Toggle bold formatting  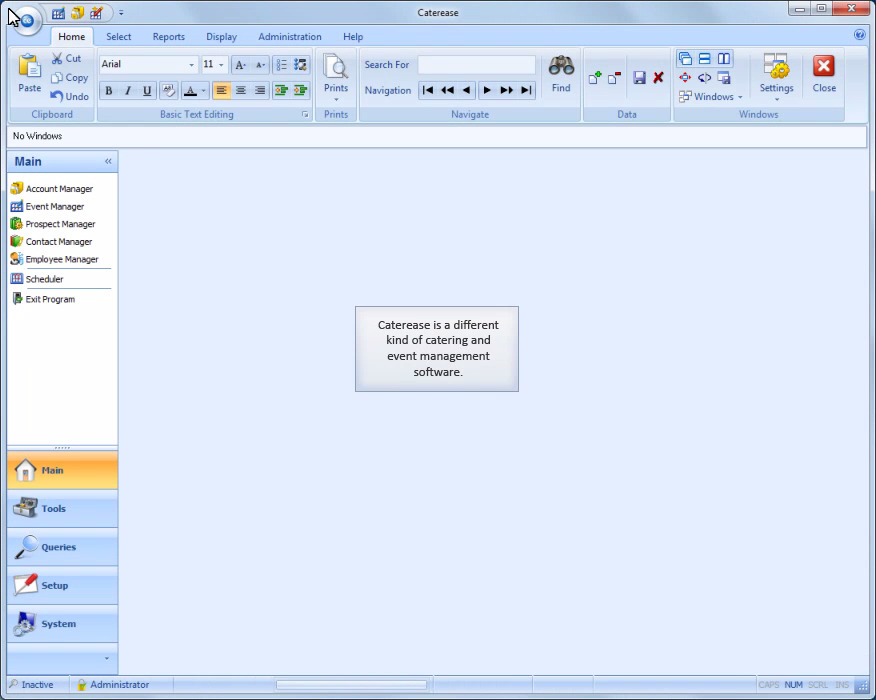pos(109,91)
